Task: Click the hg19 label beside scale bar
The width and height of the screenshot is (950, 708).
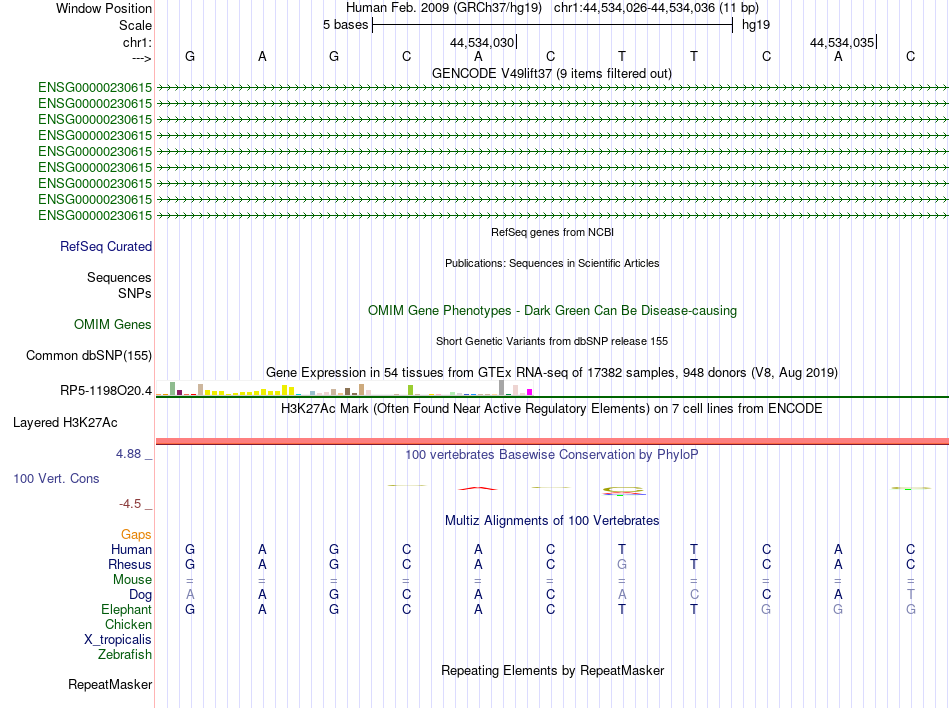Action: 756,25
